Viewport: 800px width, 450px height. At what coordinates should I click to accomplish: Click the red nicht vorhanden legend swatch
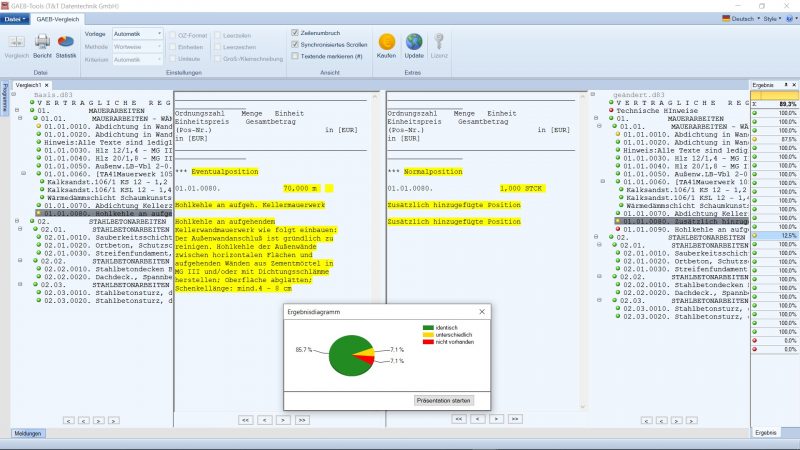click(428, 342)
